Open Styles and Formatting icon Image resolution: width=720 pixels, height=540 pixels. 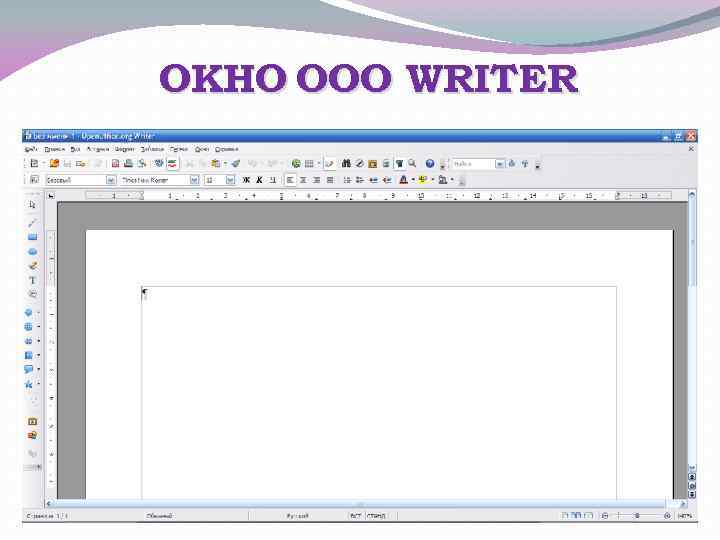coord(34,180)
